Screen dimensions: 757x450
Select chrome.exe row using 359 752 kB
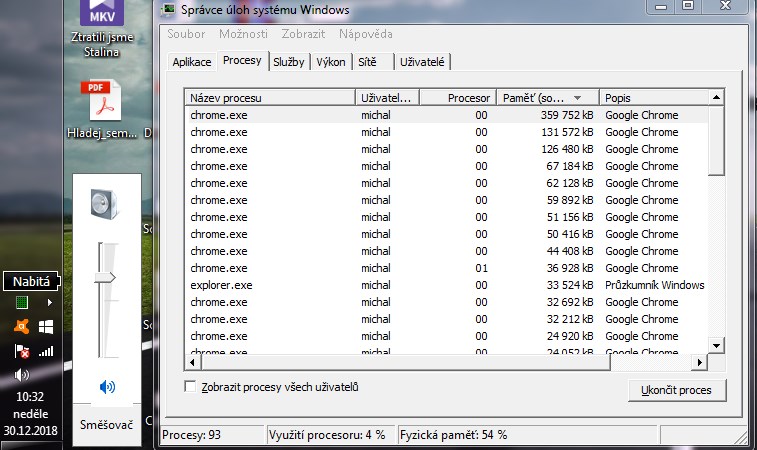click(446, 115)
